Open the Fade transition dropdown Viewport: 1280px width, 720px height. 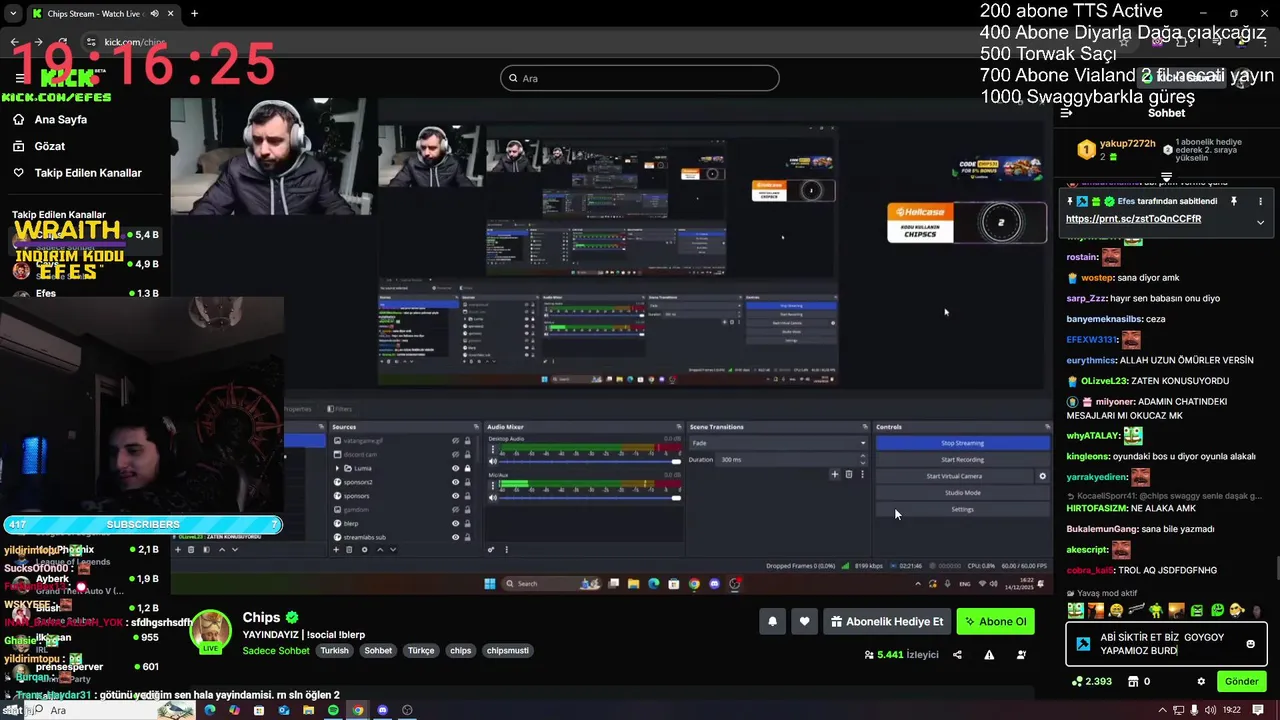click(778, 443)
